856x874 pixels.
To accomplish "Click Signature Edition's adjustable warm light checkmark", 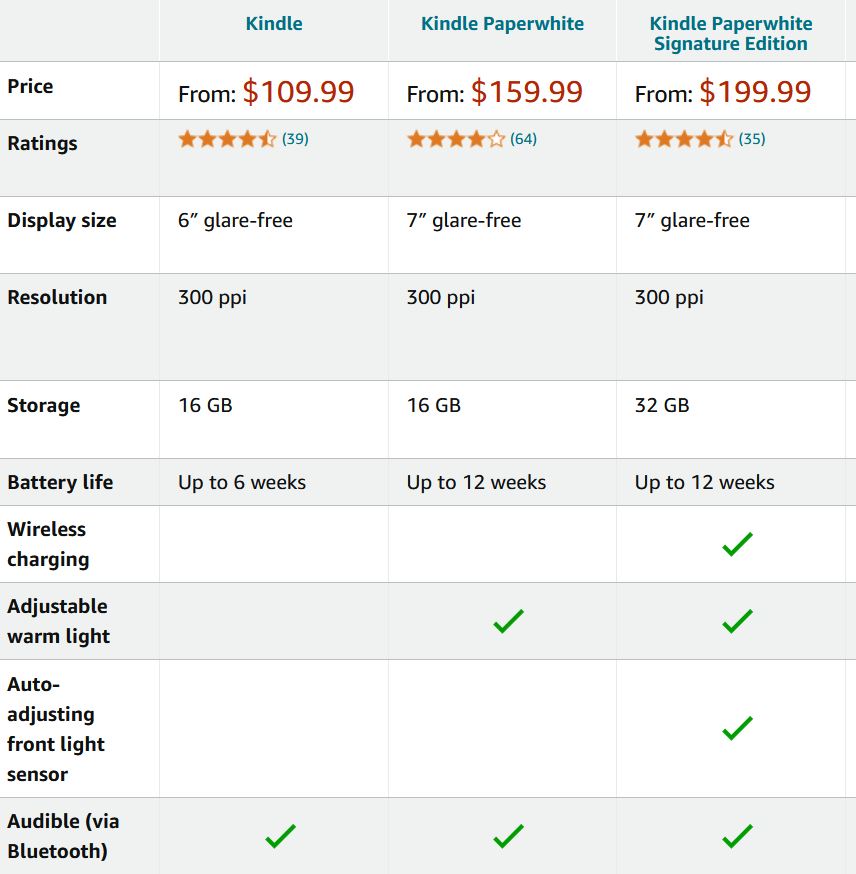I will pyautogui.click(x=737, y=621).
